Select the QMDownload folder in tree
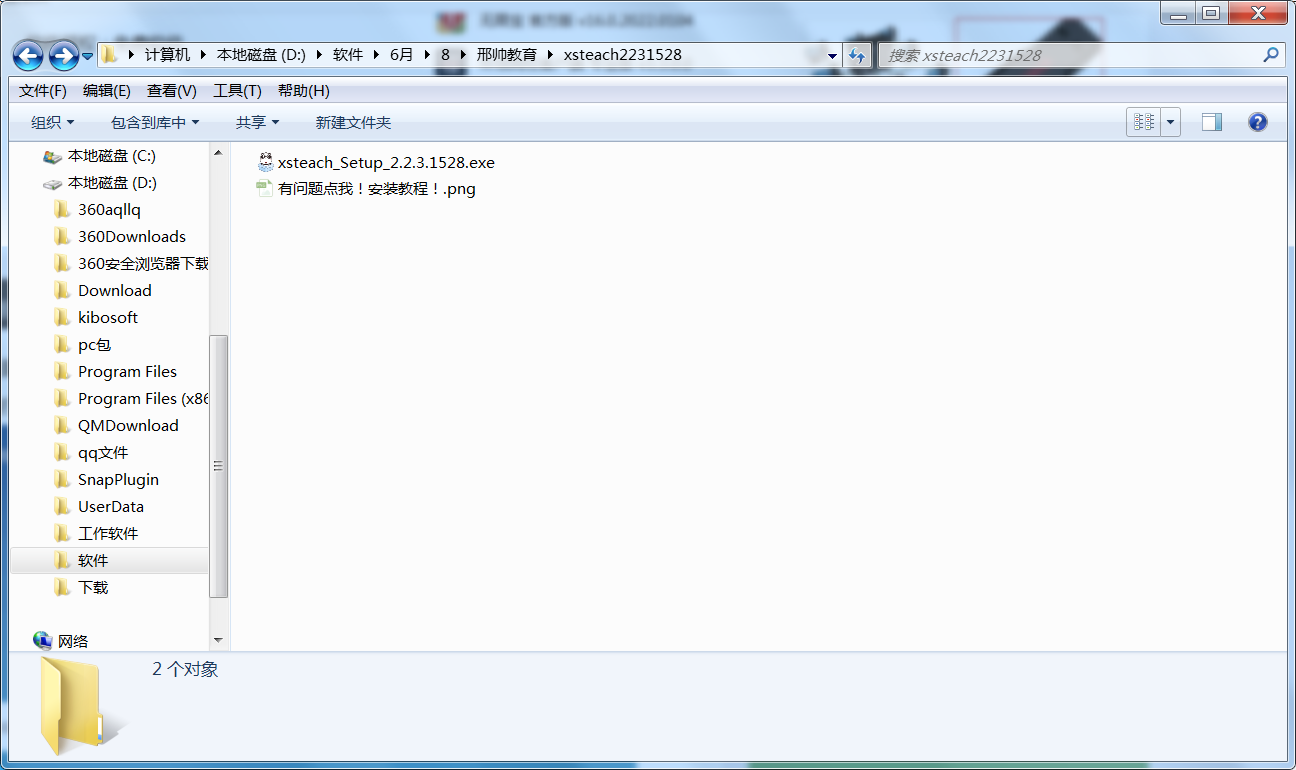 pos(128,426)
